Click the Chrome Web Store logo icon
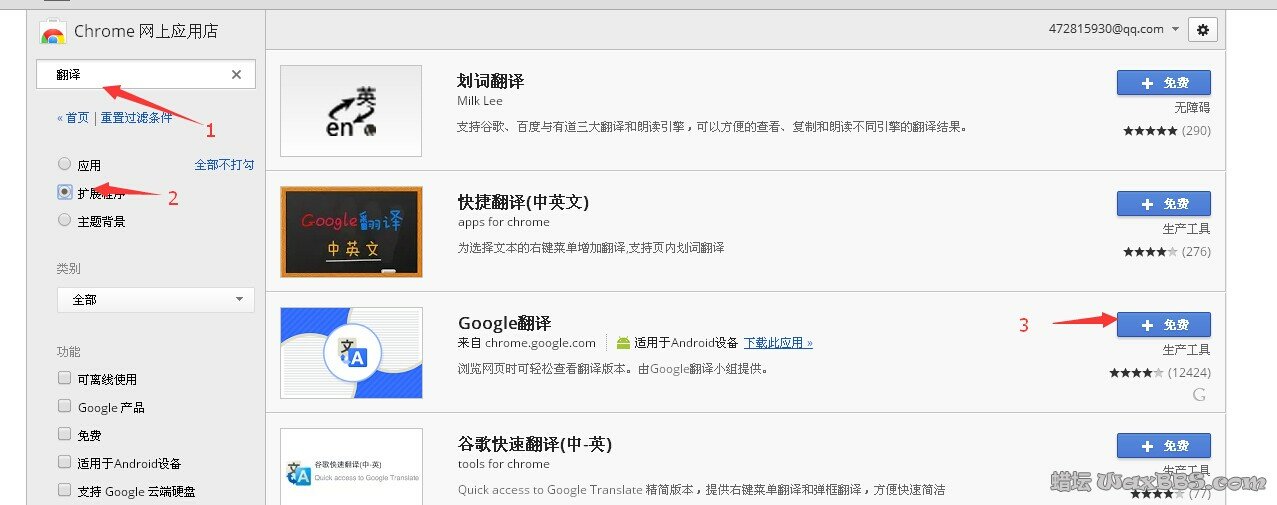Image resolution: width=1277 pixels, height=505 pixels. pos(53,32)
